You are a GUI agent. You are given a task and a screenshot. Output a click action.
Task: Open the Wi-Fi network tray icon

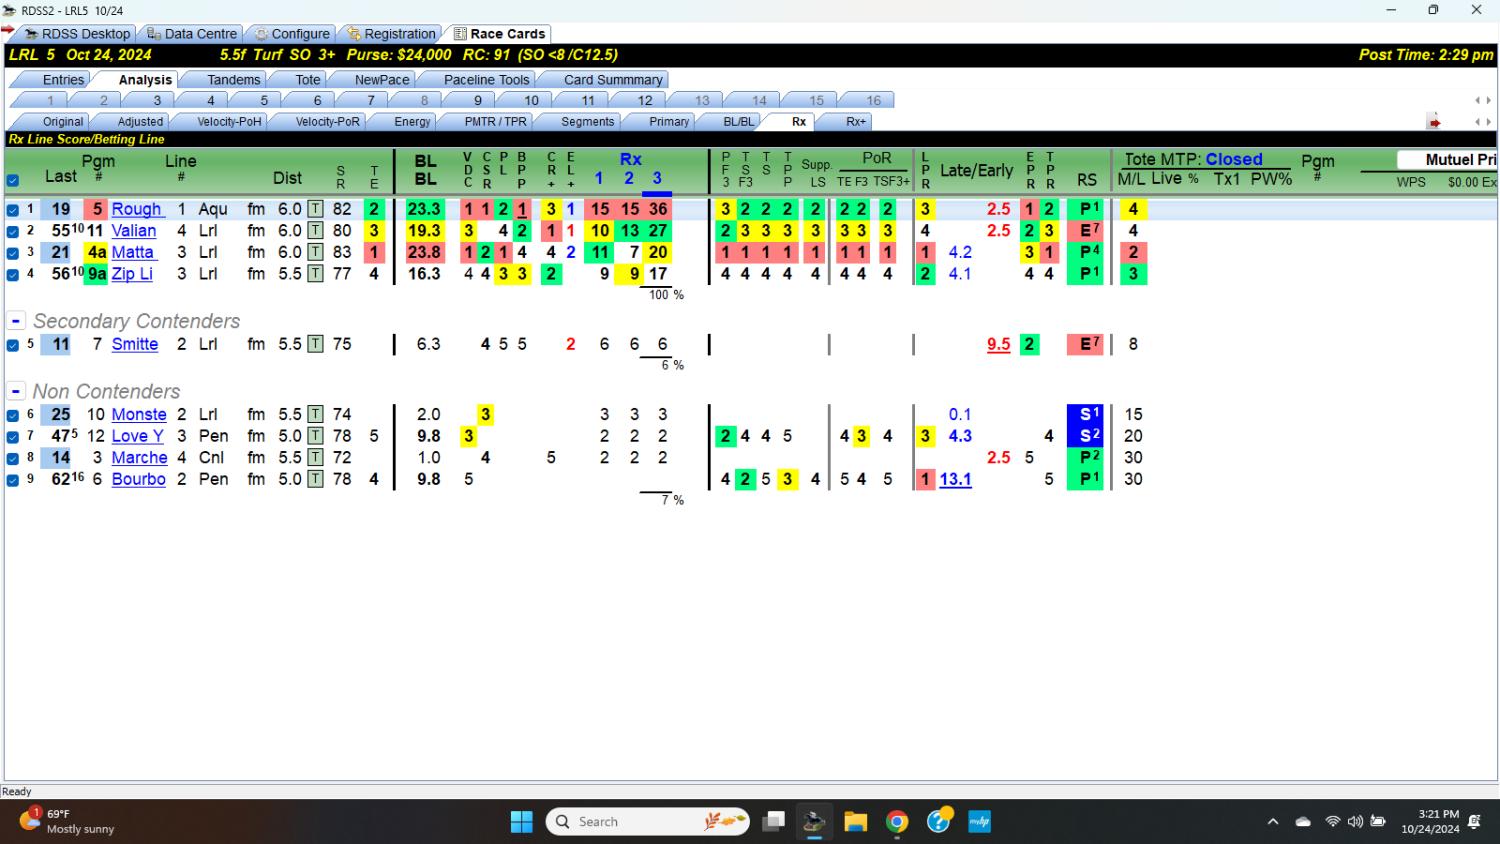tap(1332, 821)
